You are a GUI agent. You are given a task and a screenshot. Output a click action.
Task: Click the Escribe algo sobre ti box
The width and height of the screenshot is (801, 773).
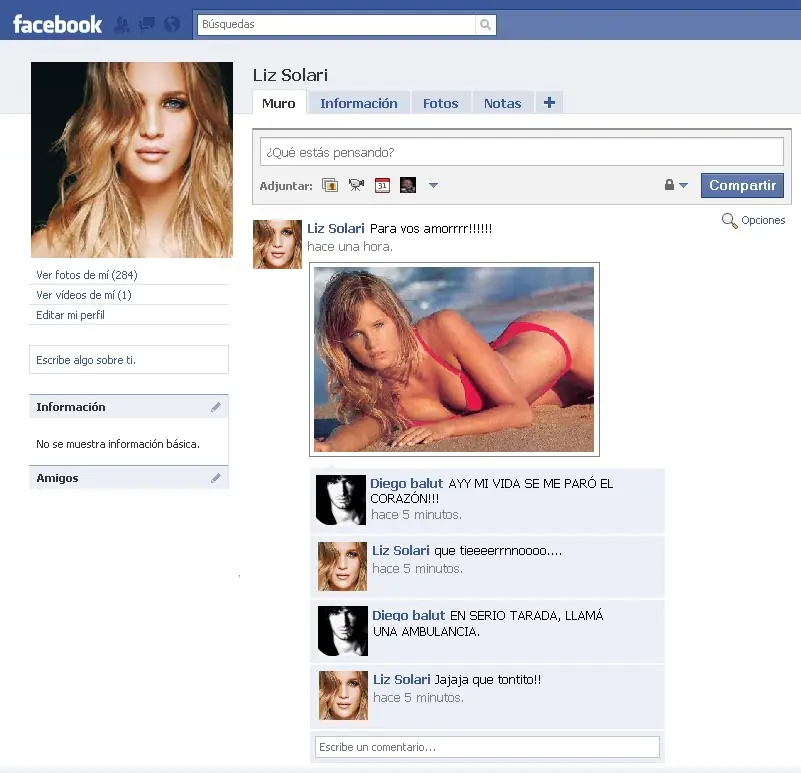coord(129,360)
